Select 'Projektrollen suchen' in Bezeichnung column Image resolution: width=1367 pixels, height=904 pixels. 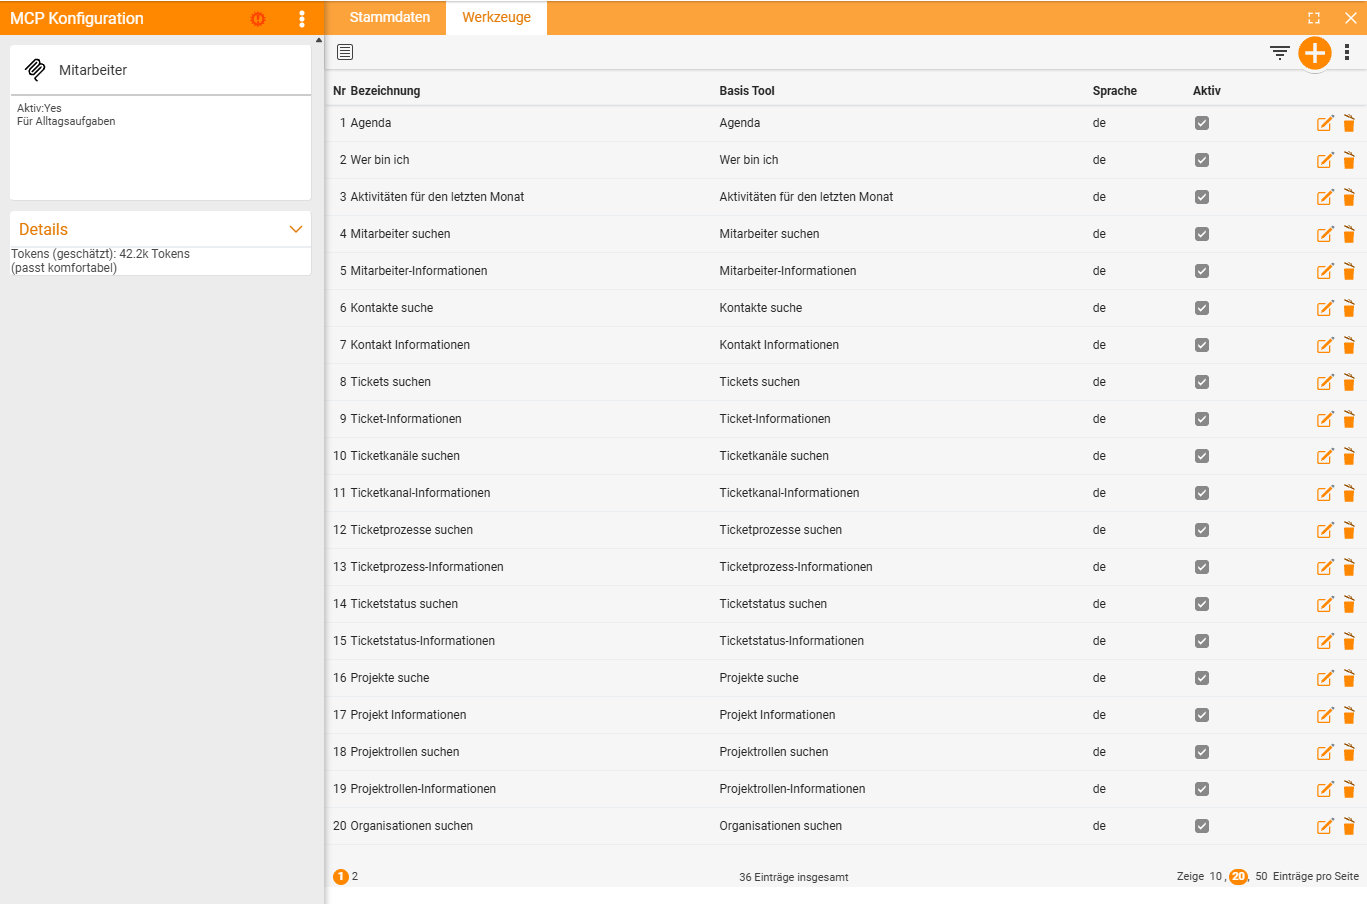point(405,752)
